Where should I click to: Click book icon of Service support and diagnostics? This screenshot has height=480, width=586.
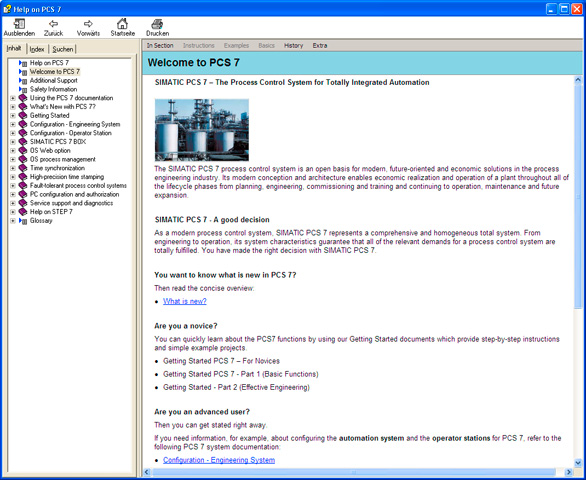click(23, 203)
